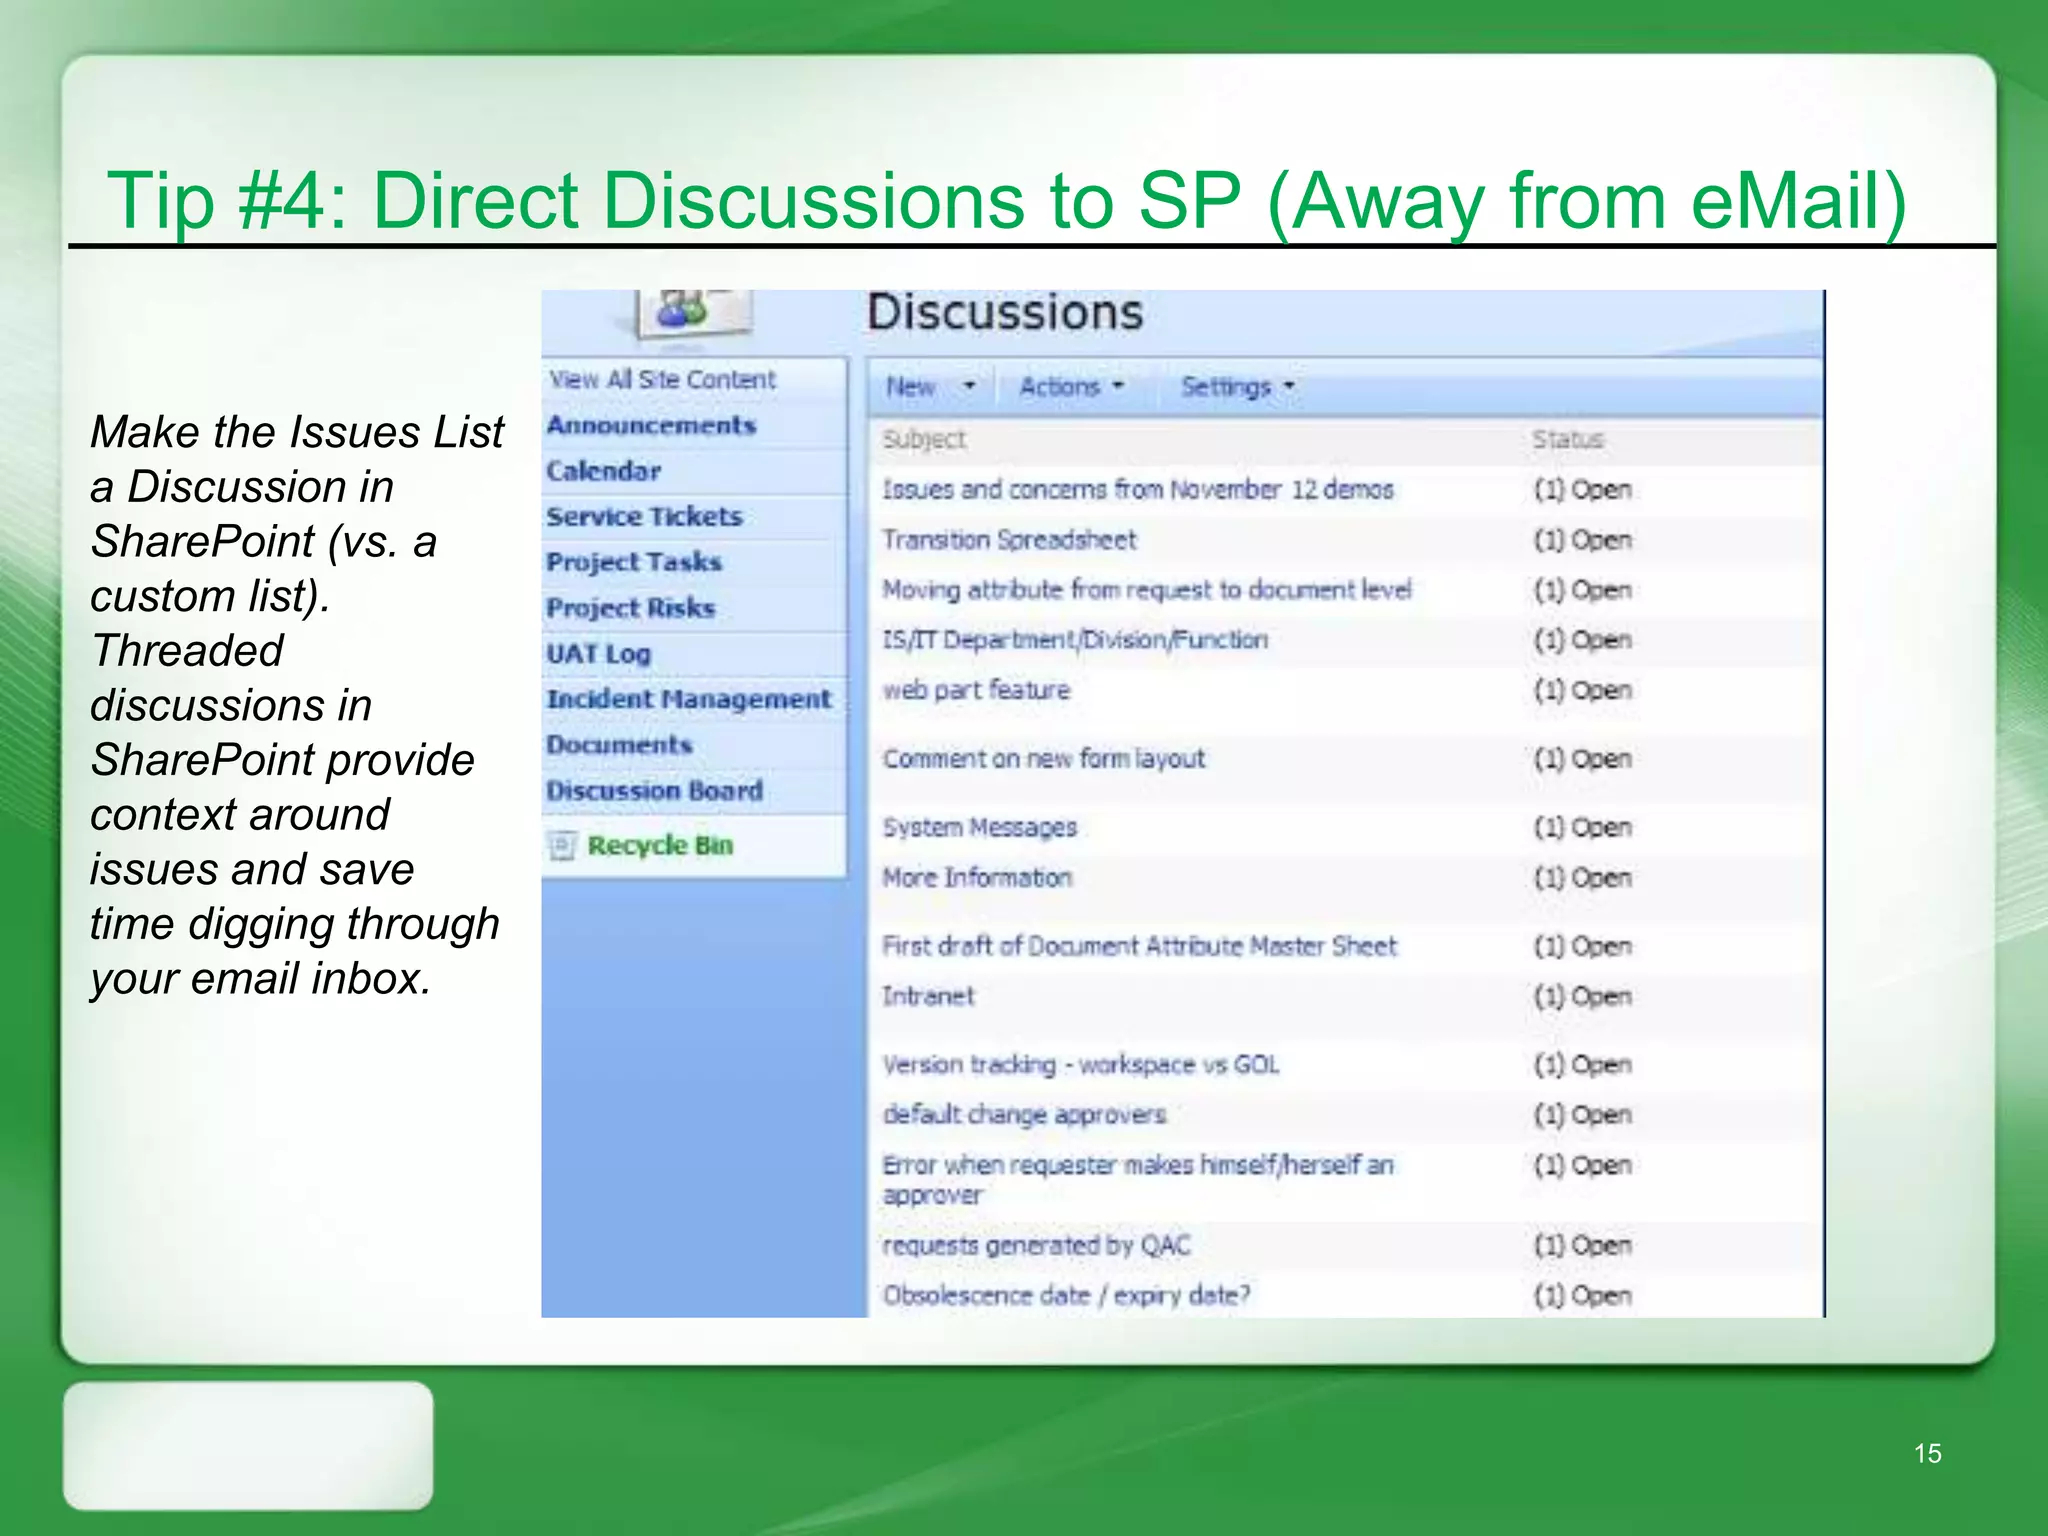Screen dimensions: 2048x1536
Task: Open the UAT Log list
Action: pyautogui.click(x=598, y=654)
